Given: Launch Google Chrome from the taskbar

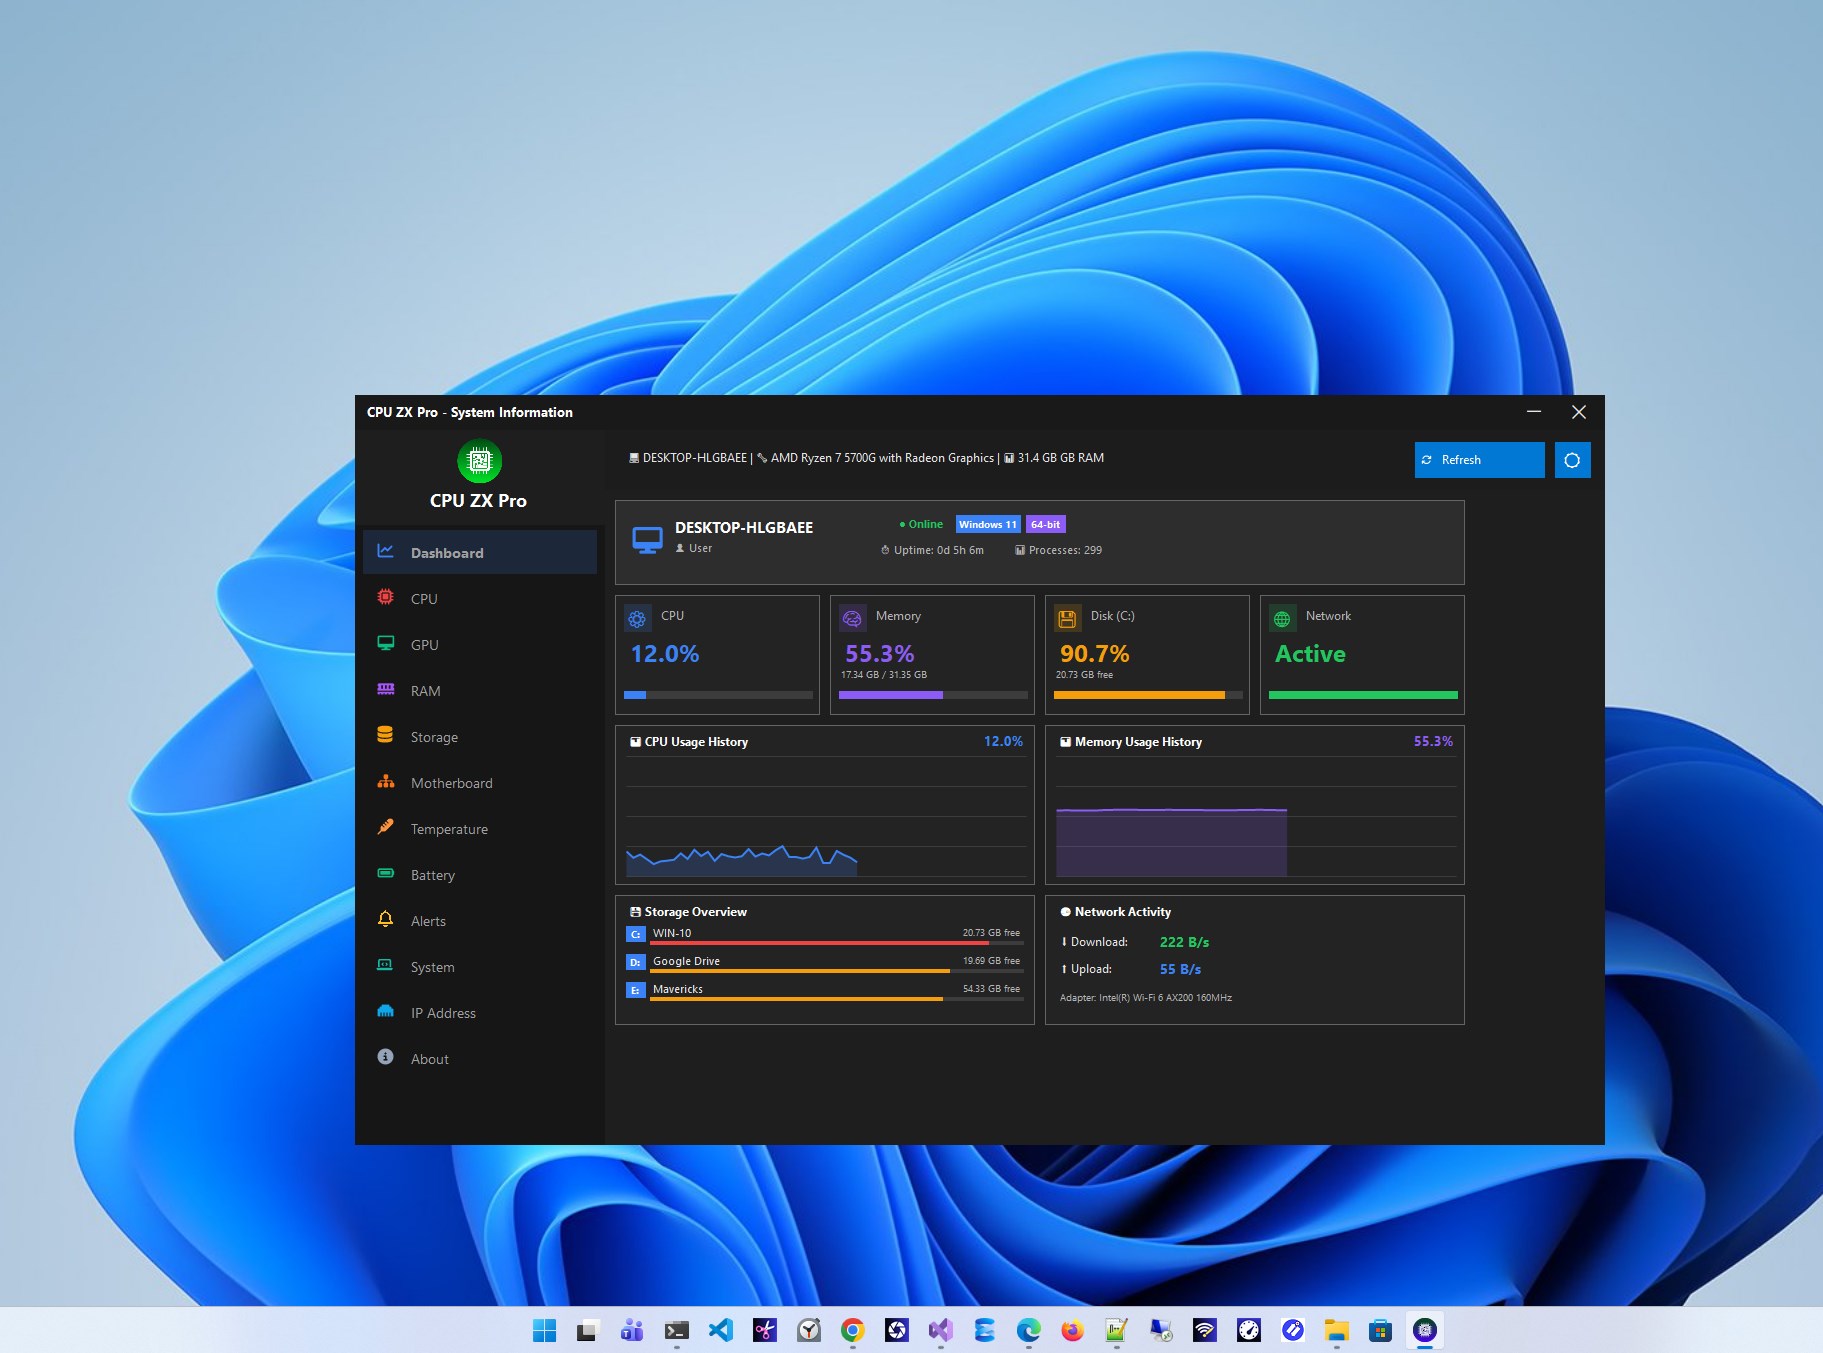Looking at the screenshot, I should tap(852, 1330).
